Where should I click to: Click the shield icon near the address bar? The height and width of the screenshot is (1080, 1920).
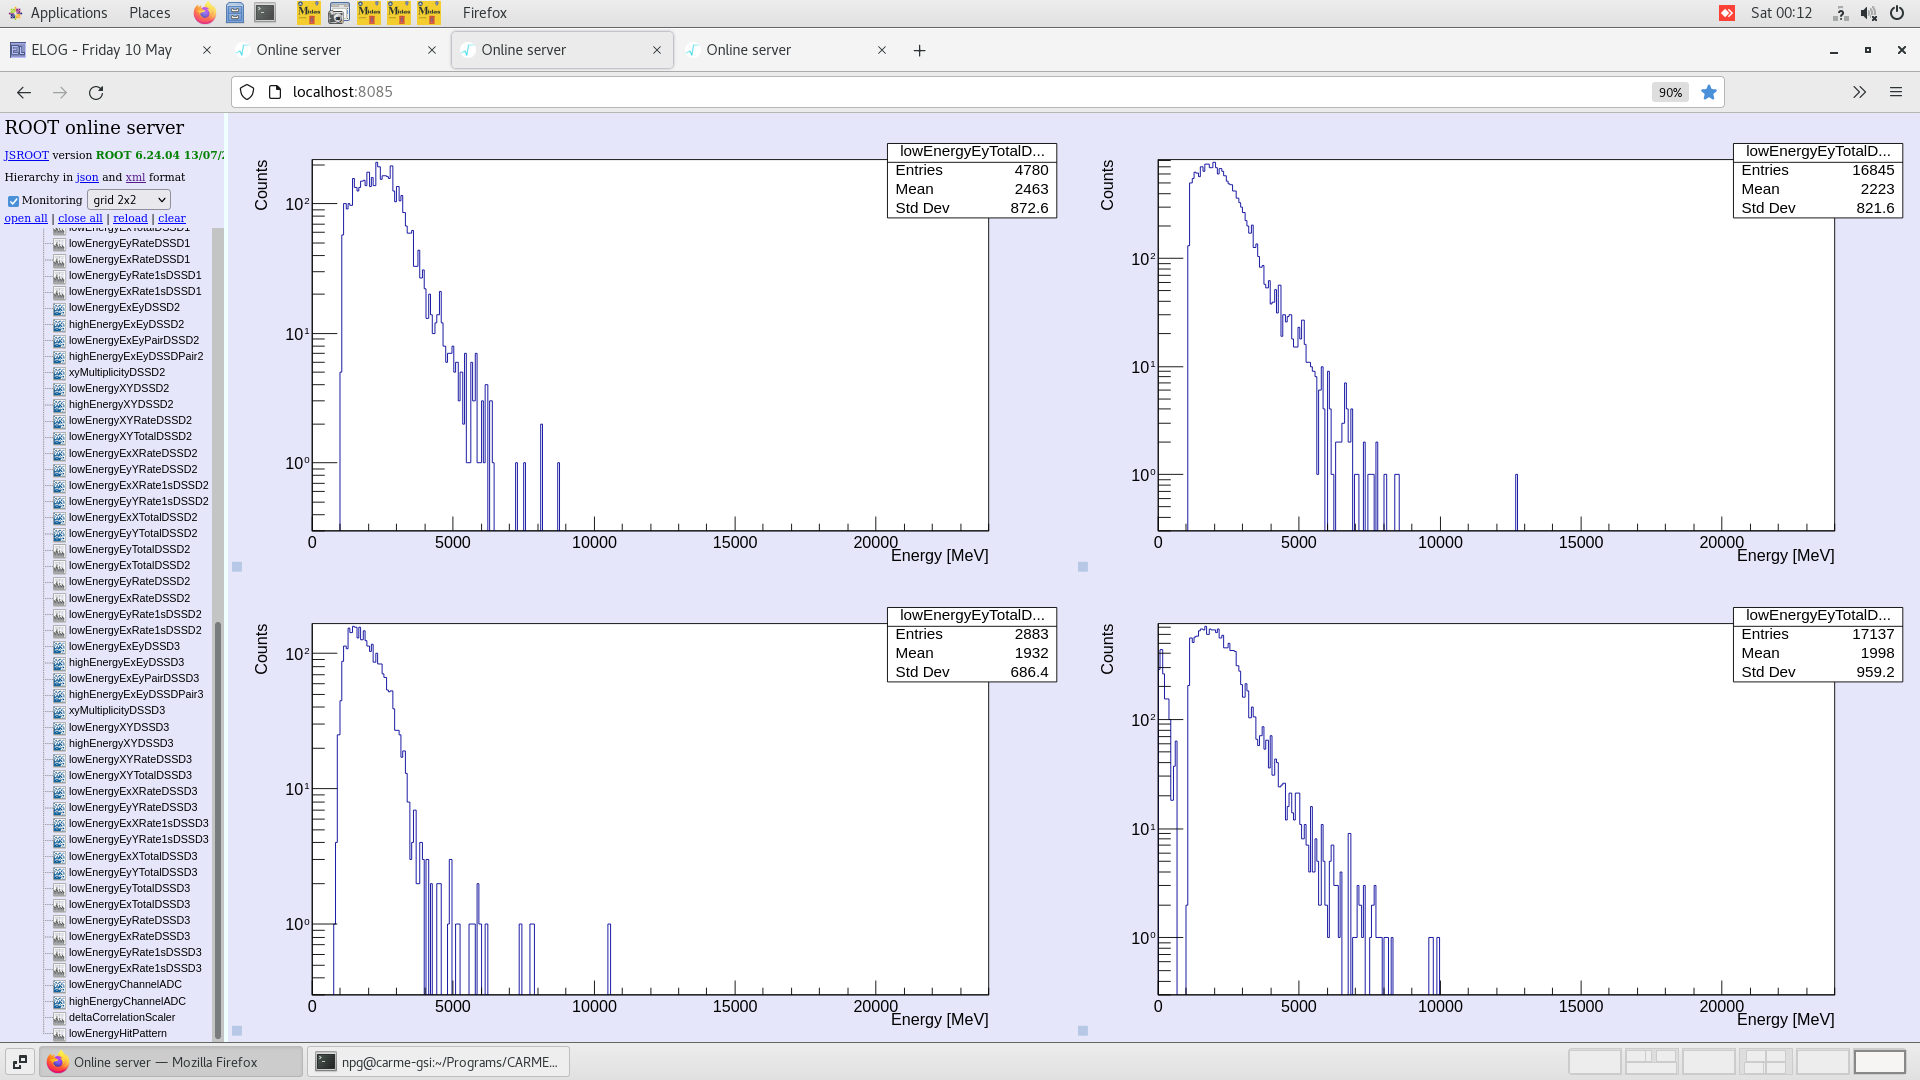click(247, 92)
